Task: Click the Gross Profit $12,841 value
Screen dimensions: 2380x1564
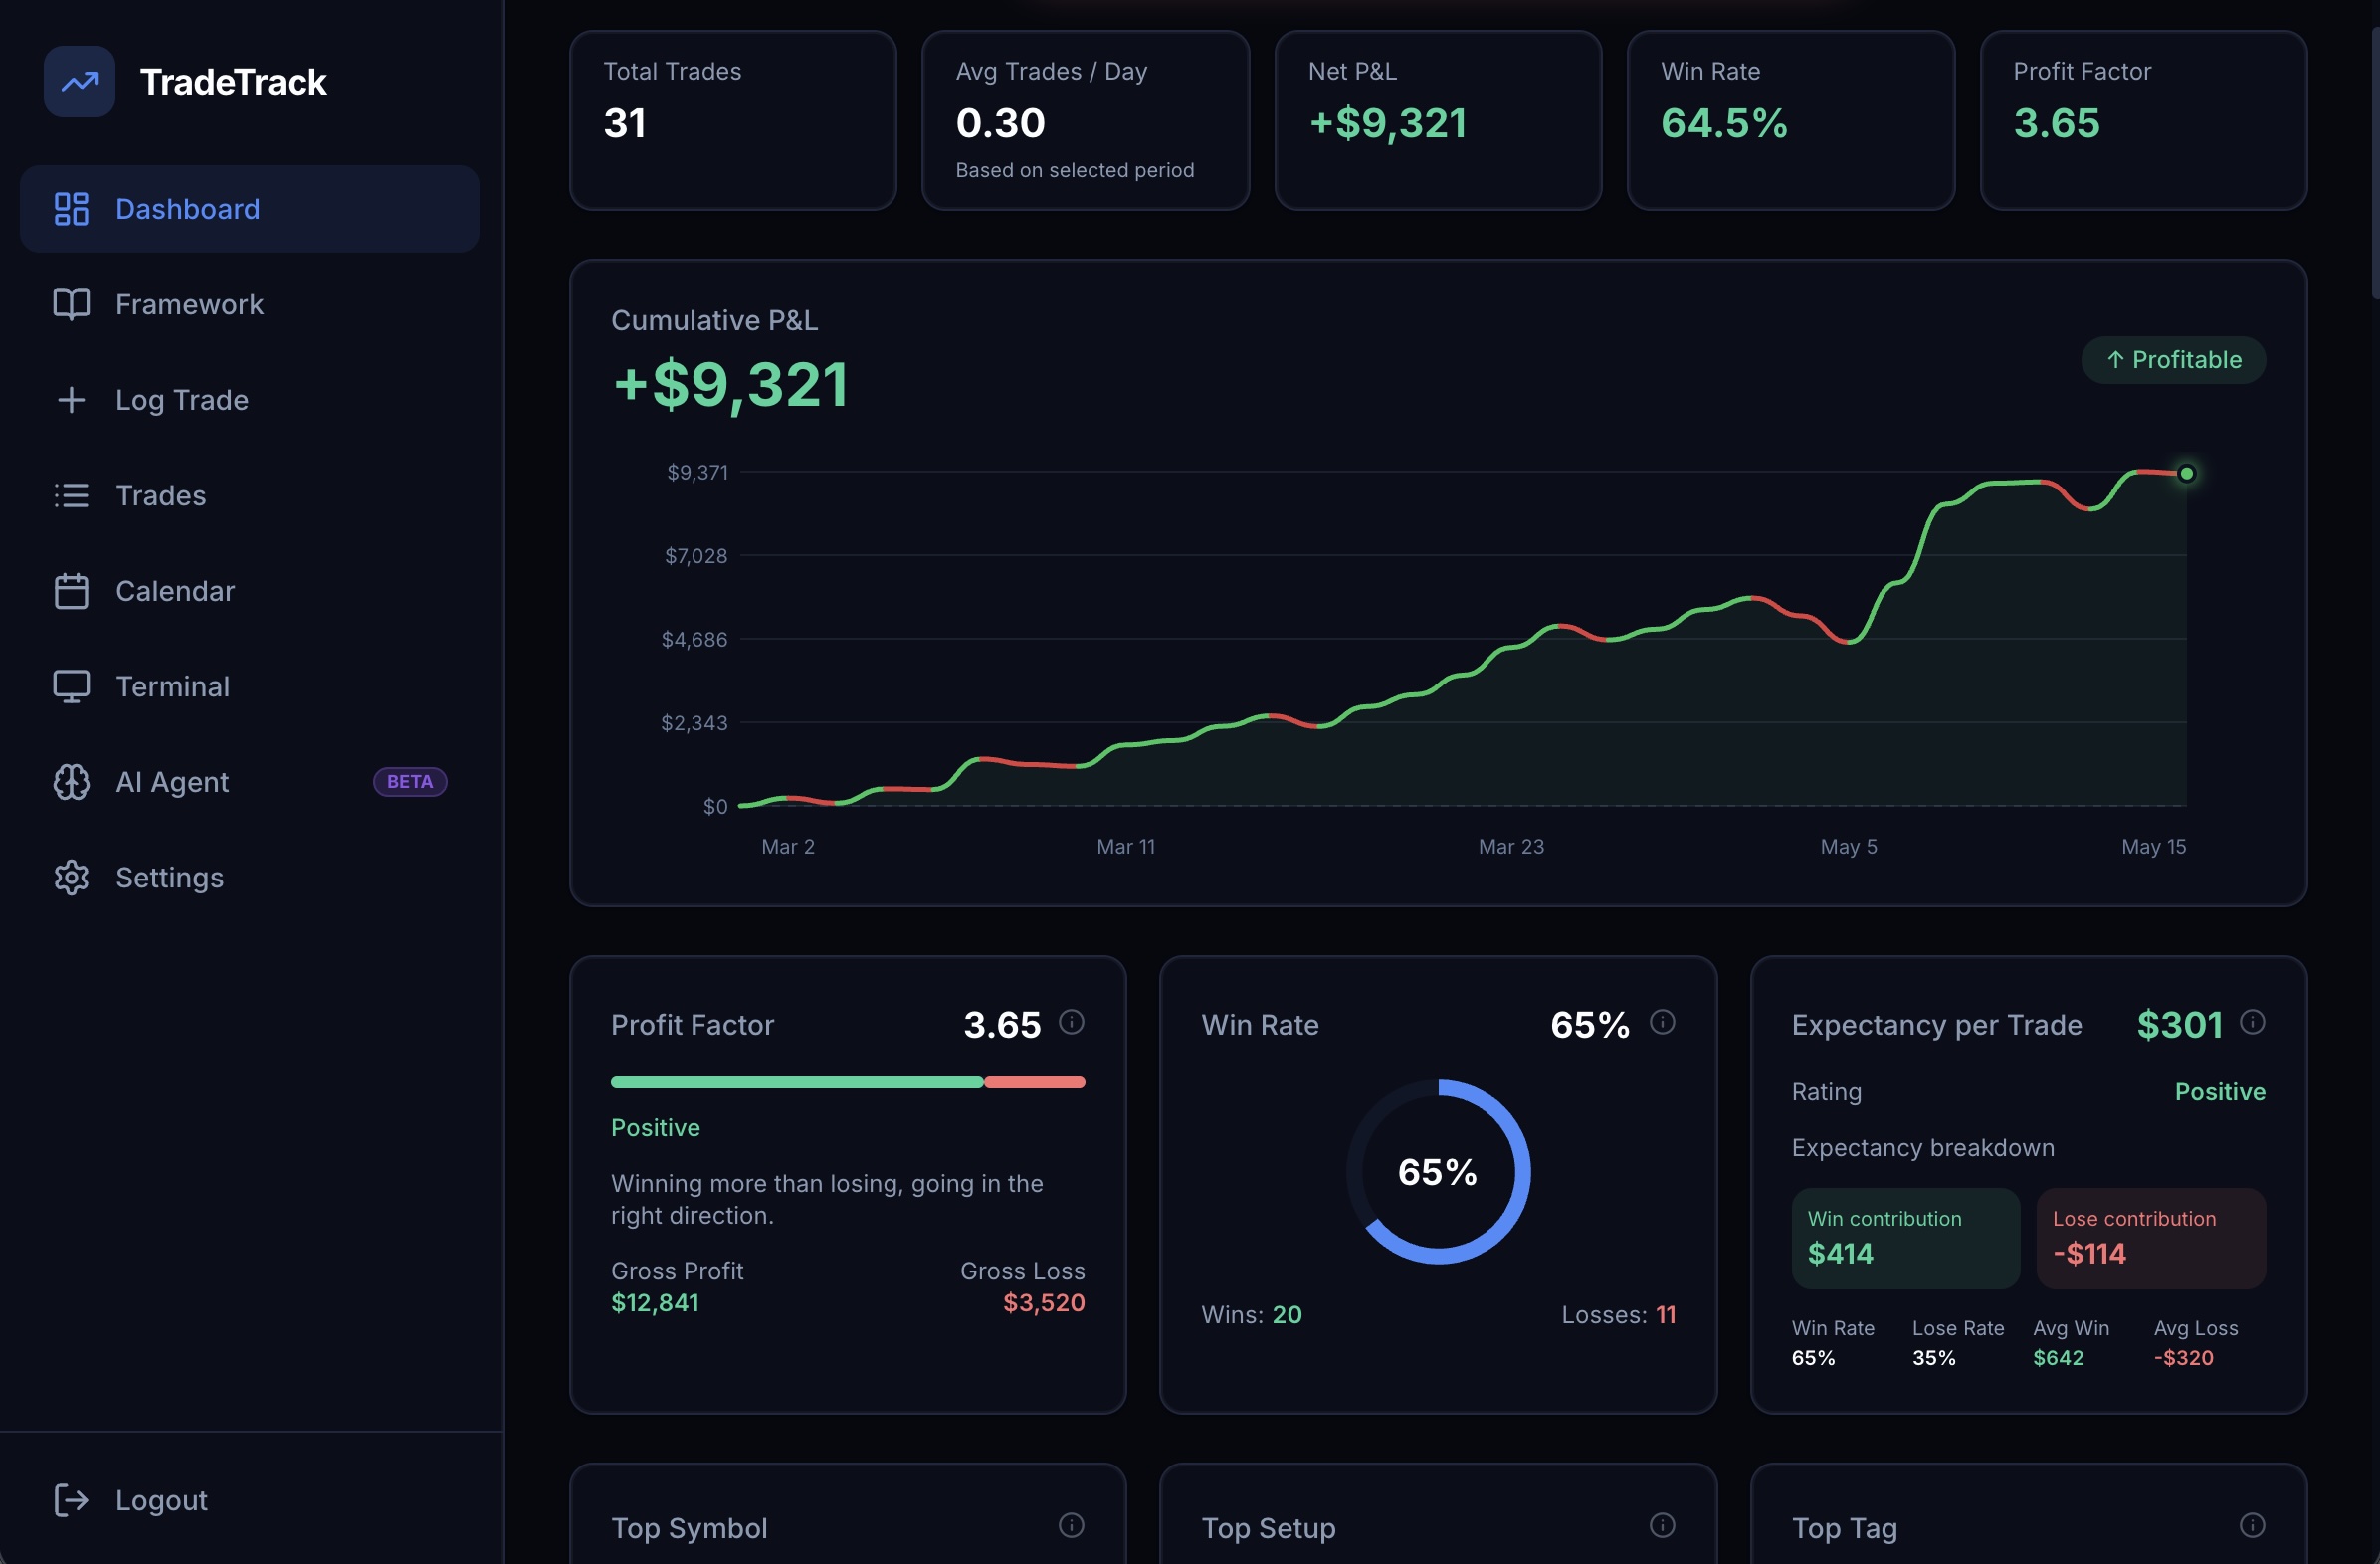Action: tap(655, 1303)
